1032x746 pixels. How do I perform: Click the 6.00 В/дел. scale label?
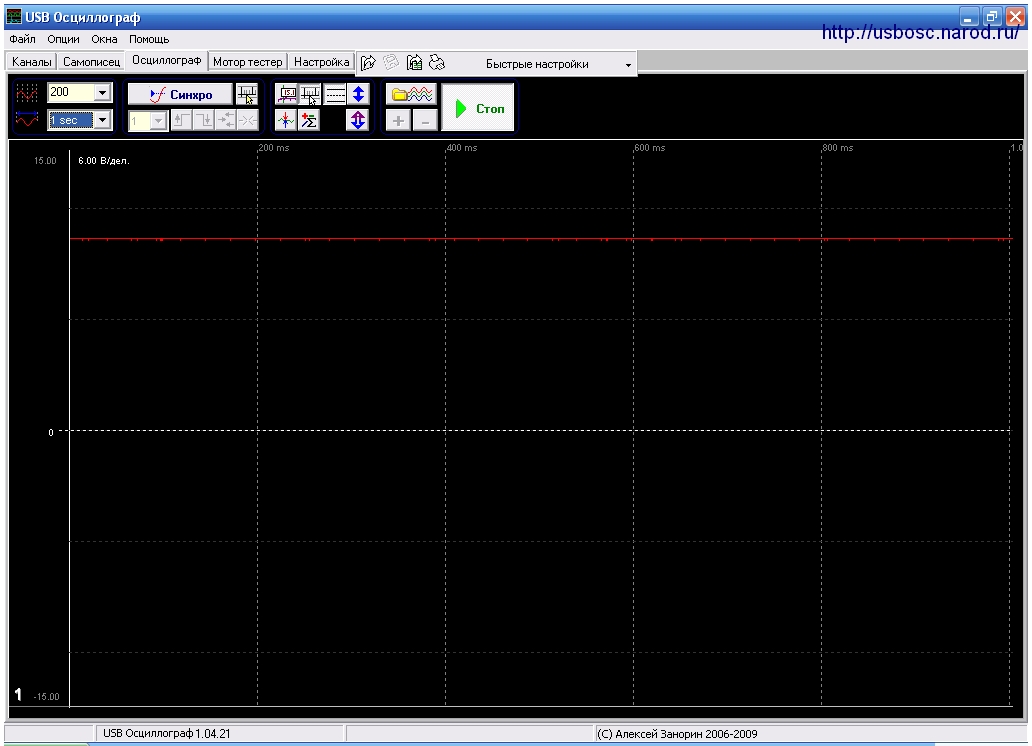[x=104, y=161]
